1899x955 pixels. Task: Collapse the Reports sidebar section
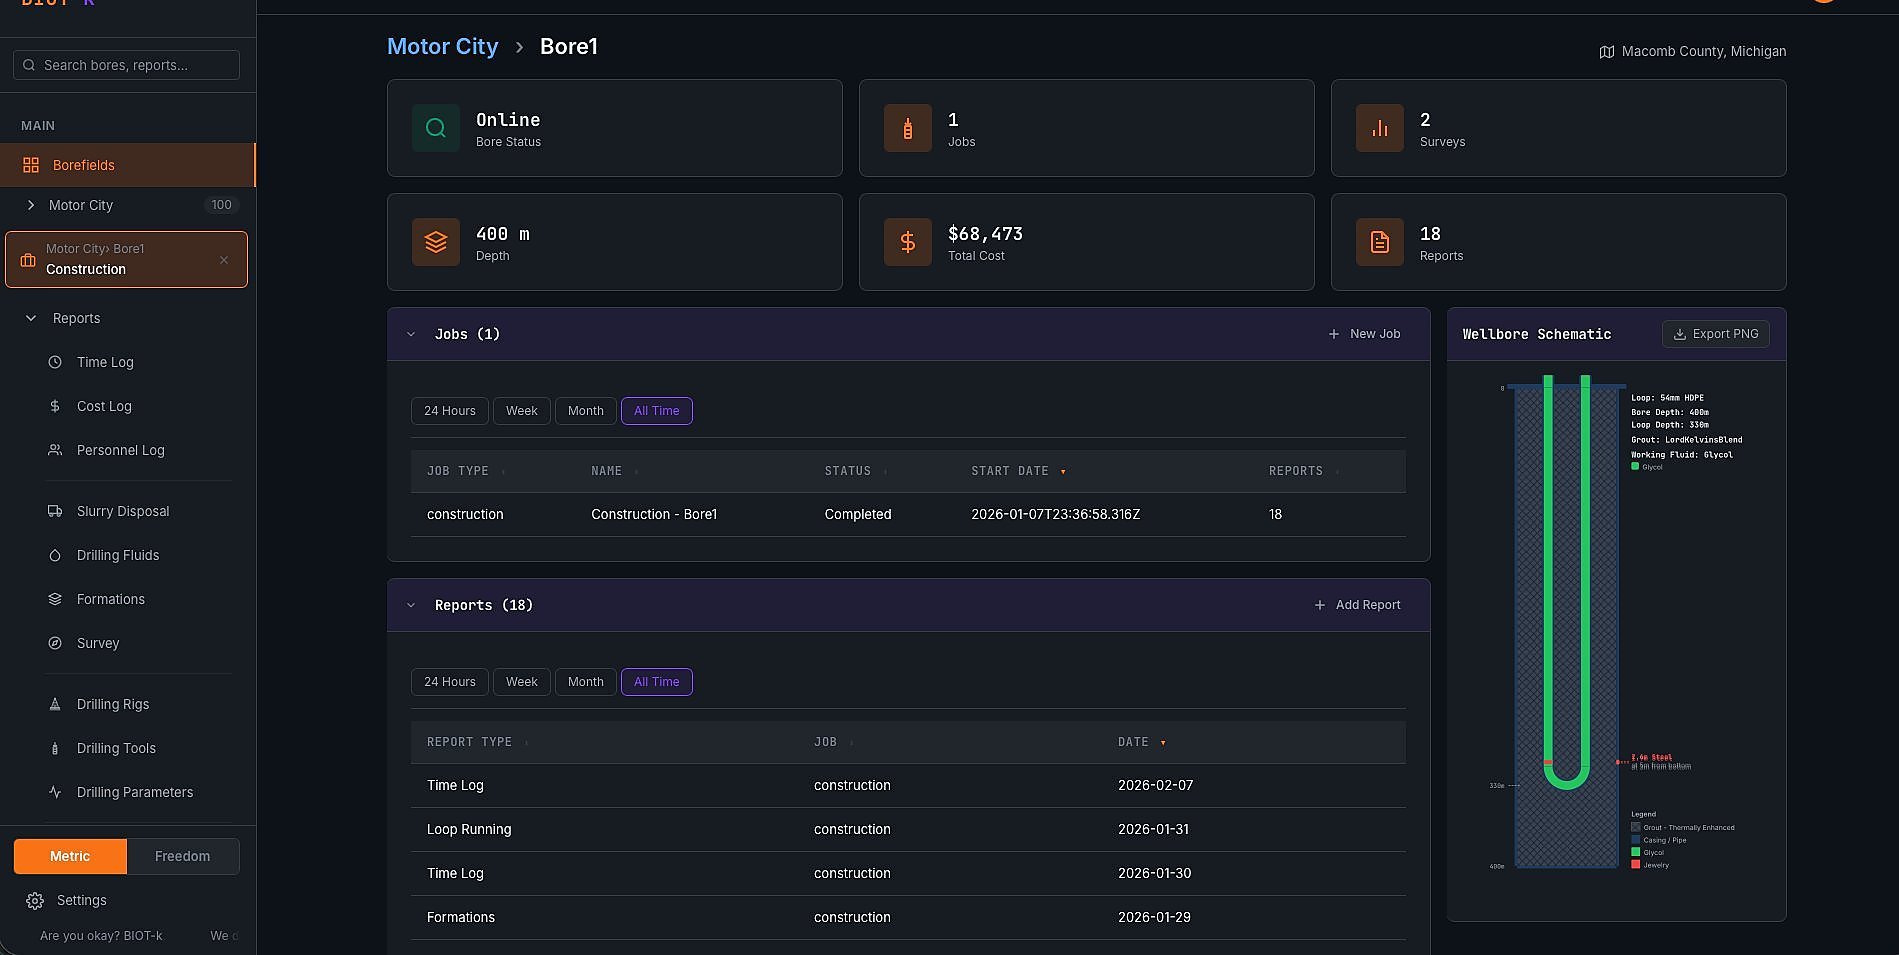pyautogui.click(x=31, y=318)
